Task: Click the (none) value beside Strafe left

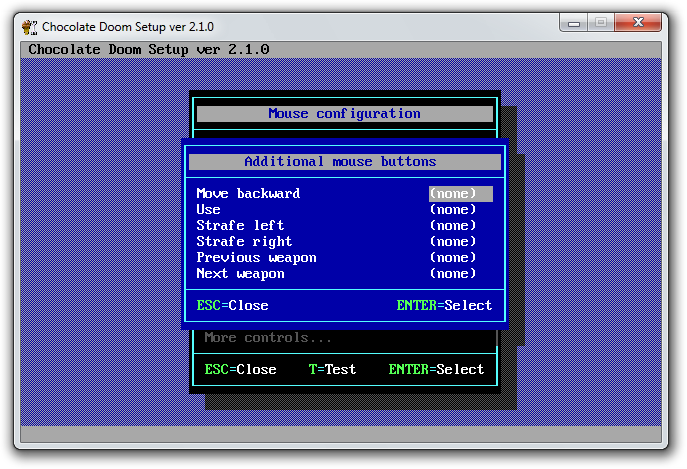Action: point(453,226)
